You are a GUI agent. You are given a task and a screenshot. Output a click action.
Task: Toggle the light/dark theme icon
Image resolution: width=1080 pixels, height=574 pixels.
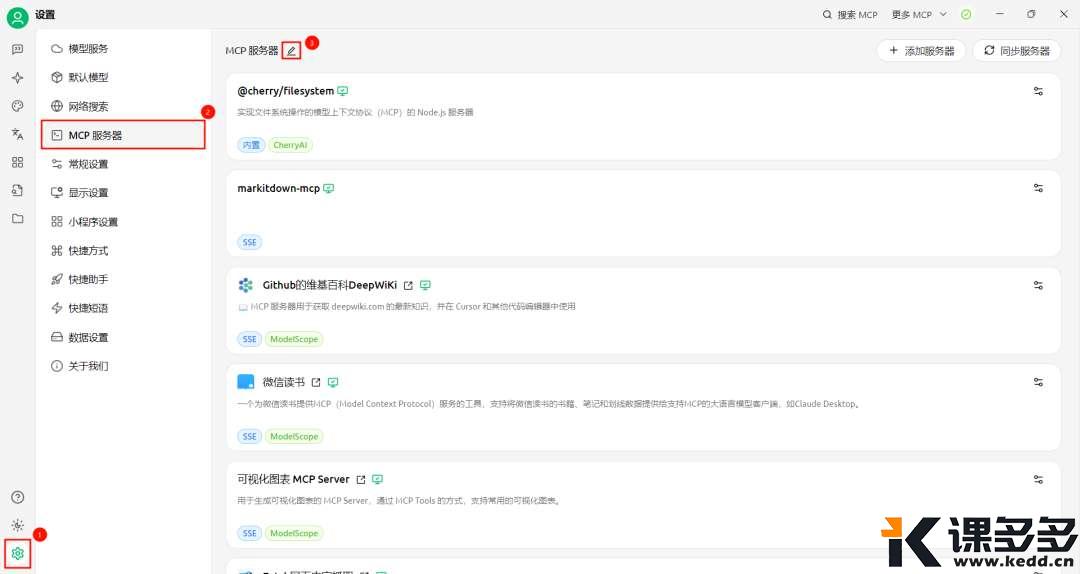click(18, 525)
